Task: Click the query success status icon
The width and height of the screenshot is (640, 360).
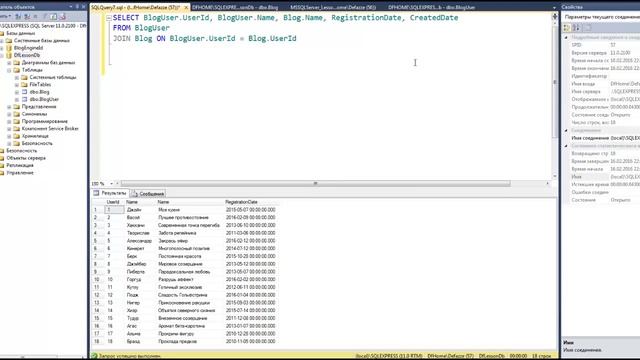Action: click(94, 356)
